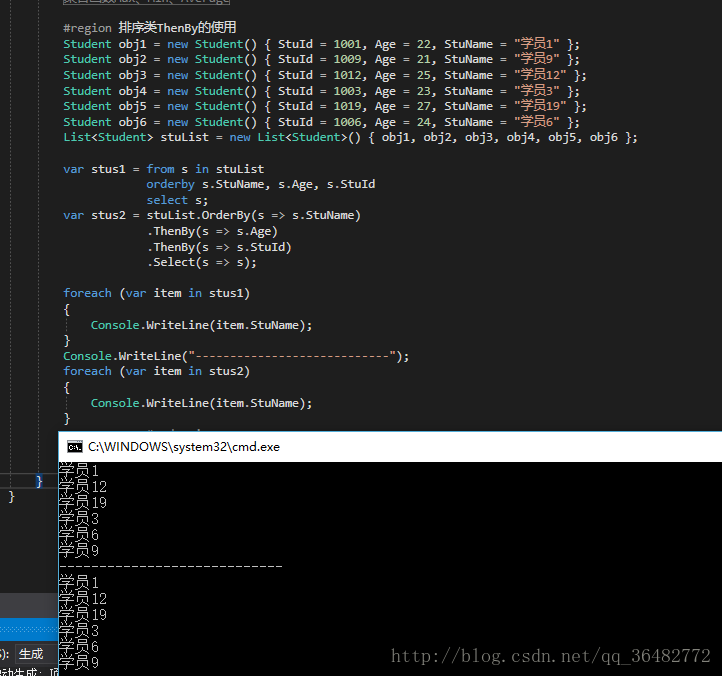Click the obj2 student declaration line

coord(321,59)
